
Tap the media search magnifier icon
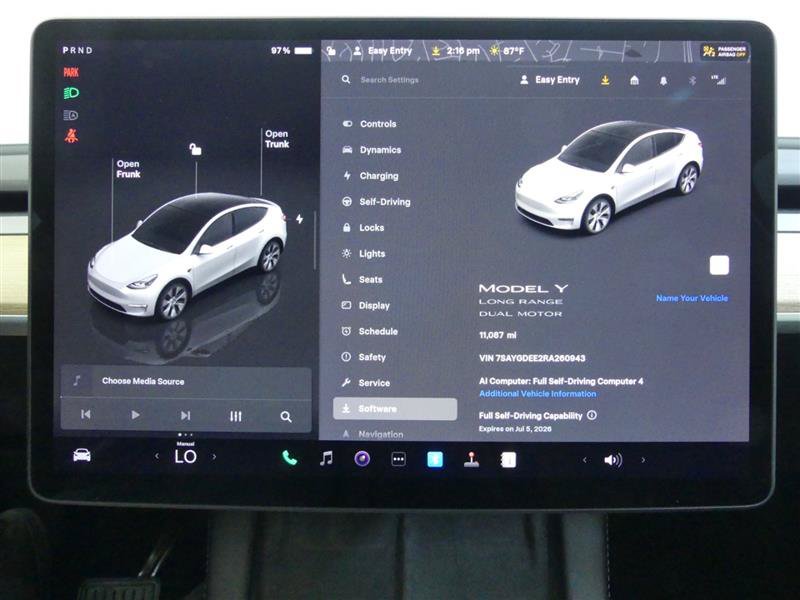click(x=286, y=417)
